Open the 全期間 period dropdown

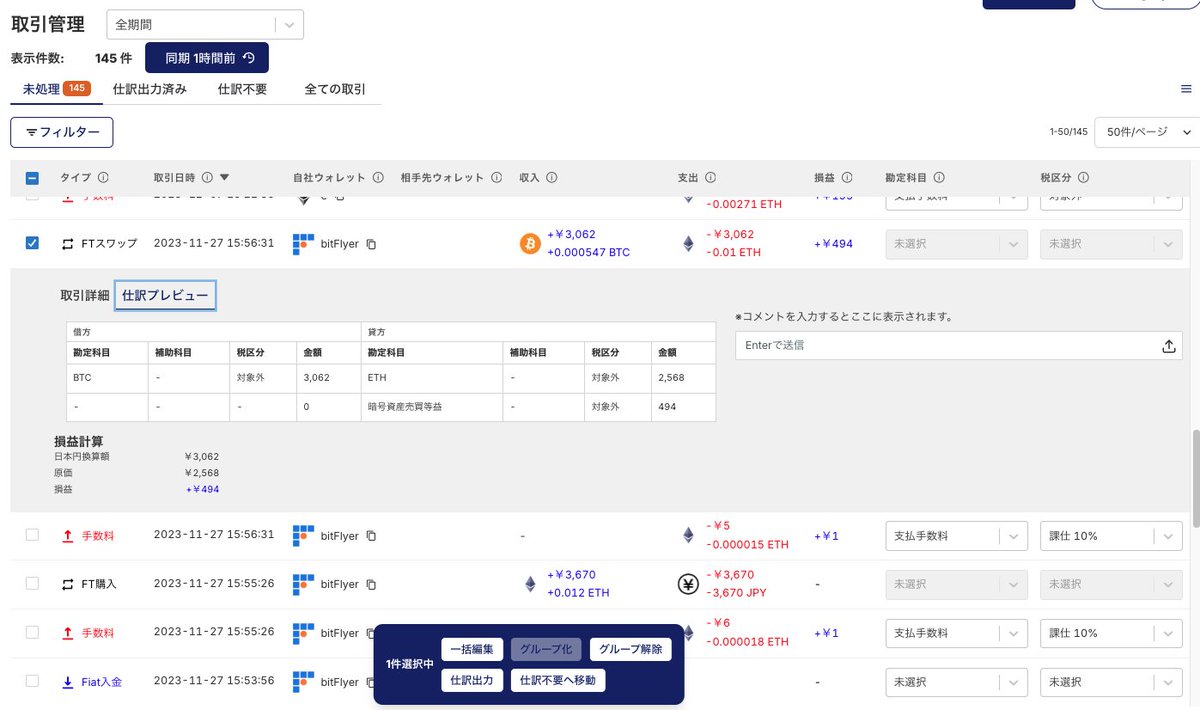[x=205, y=22]
